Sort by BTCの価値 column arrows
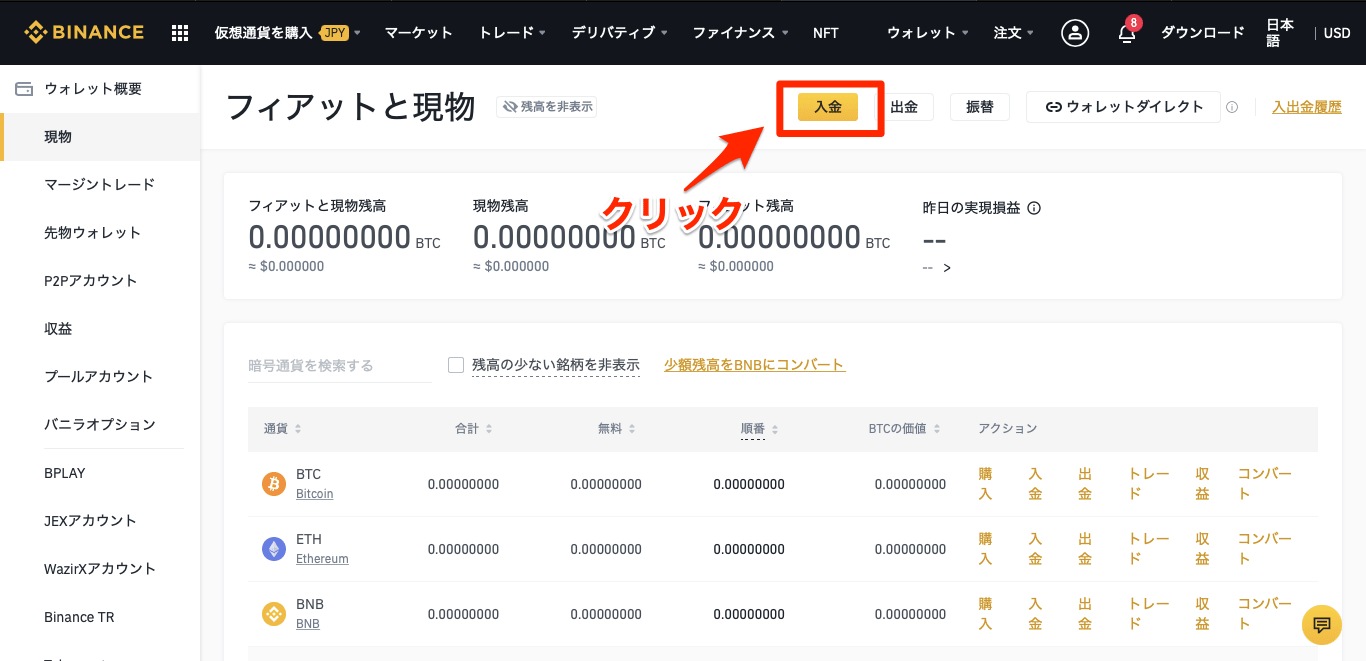Image resolution: width=1366 pixels, height=661 pixels. 937,429
